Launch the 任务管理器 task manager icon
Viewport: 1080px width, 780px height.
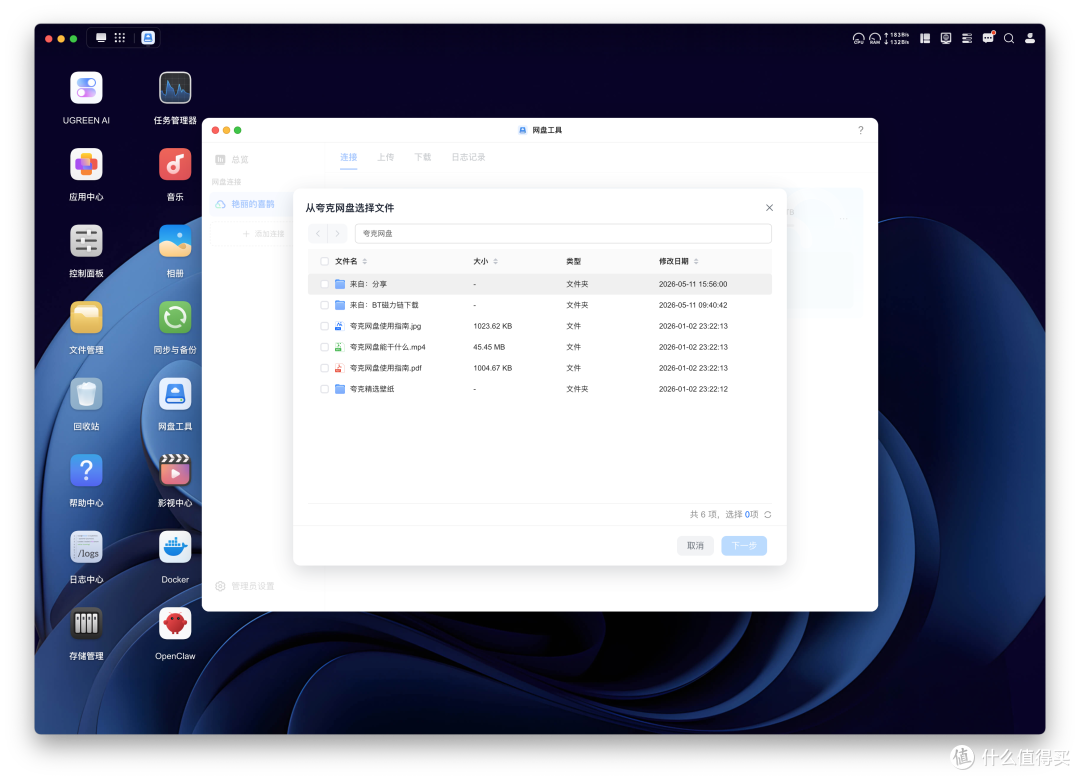click(x=175, y=88)
